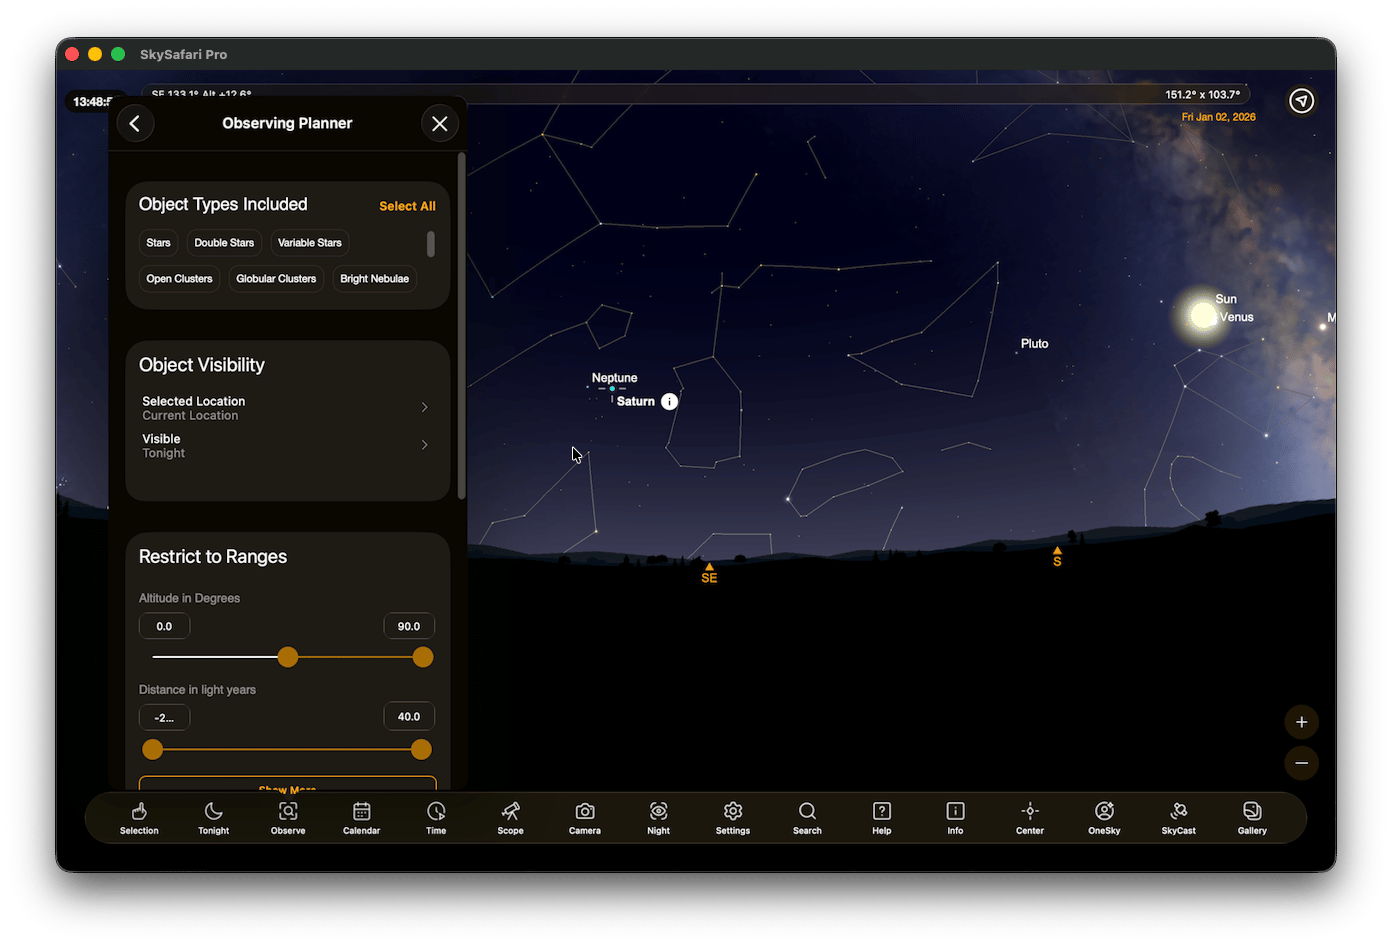
Task: Open the Scope telescope icon
Action: coord(510,818)
